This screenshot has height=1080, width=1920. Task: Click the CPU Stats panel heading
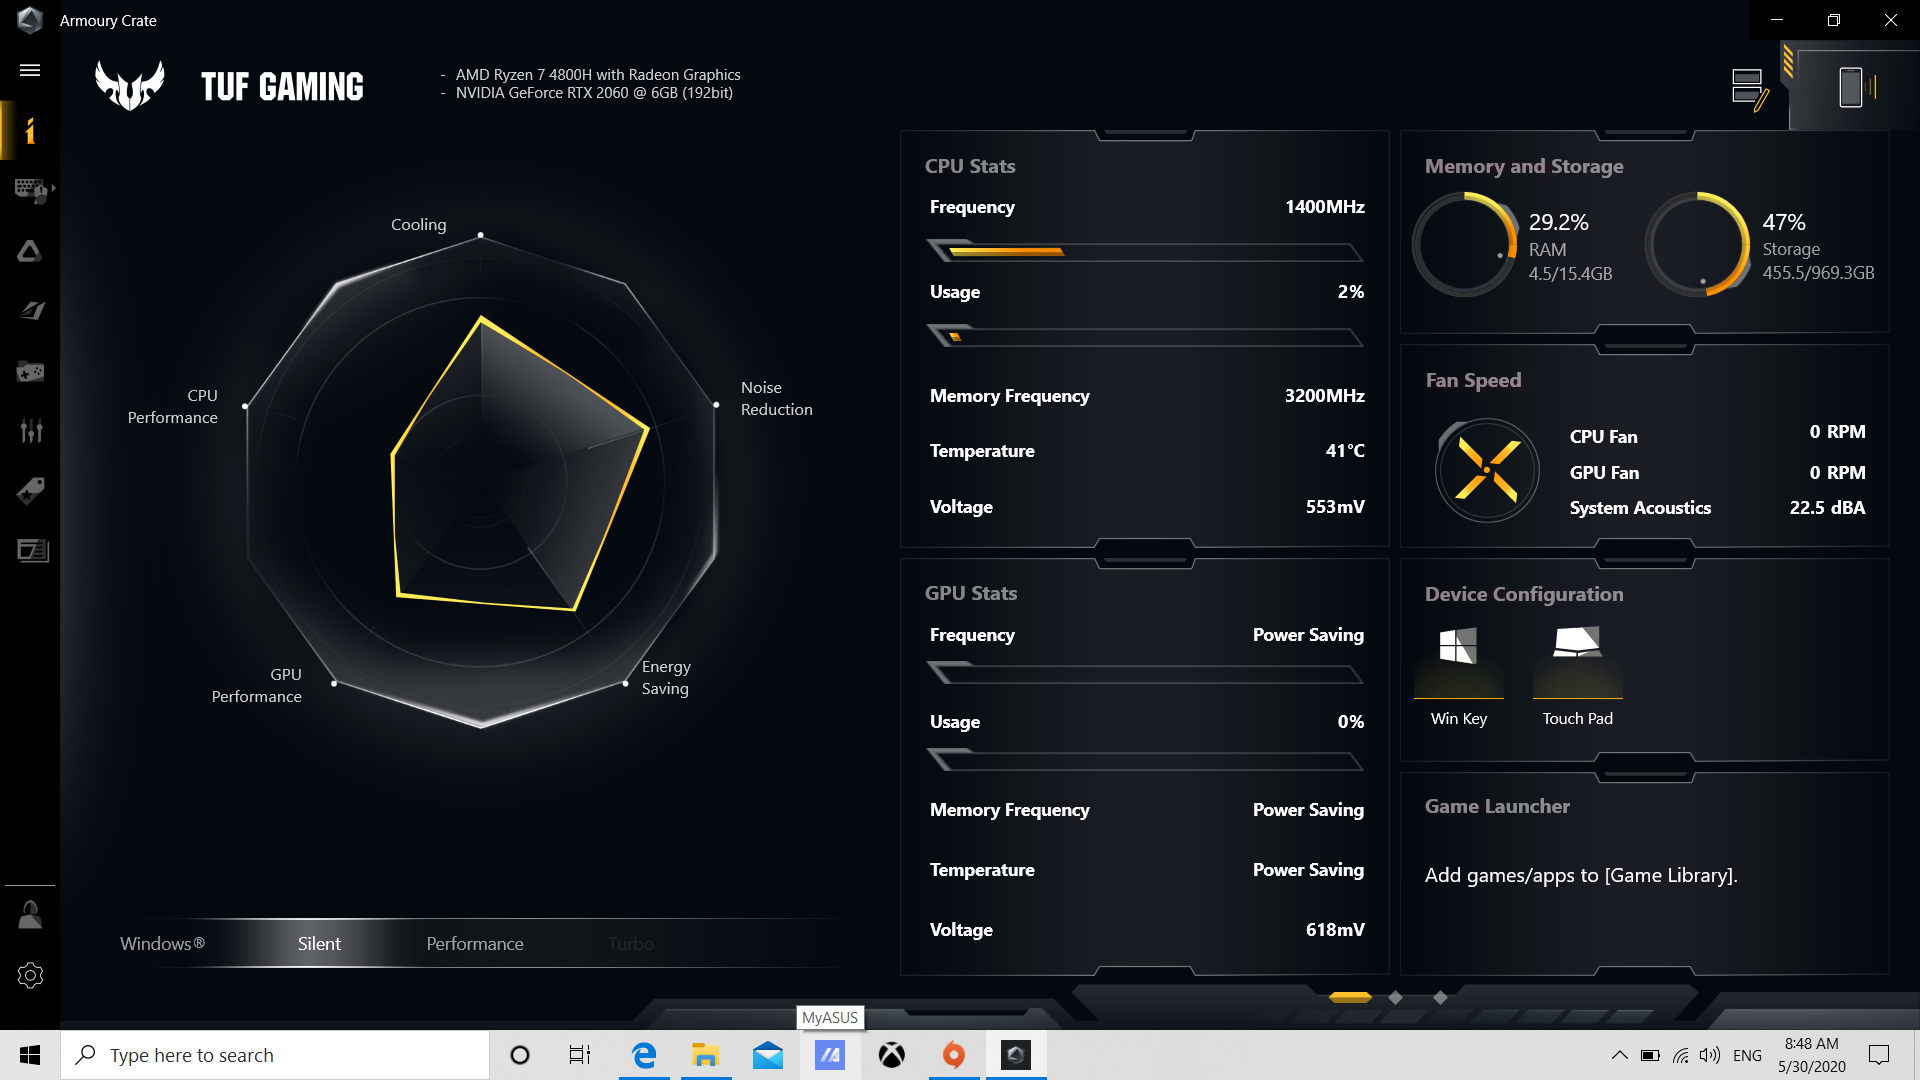(970, 166)
